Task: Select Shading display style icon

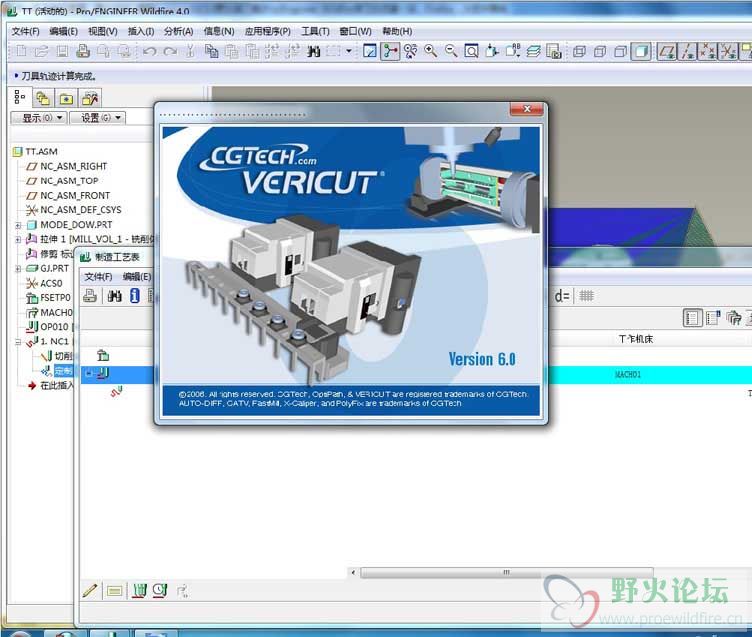Action: click(x=641, y=51)
